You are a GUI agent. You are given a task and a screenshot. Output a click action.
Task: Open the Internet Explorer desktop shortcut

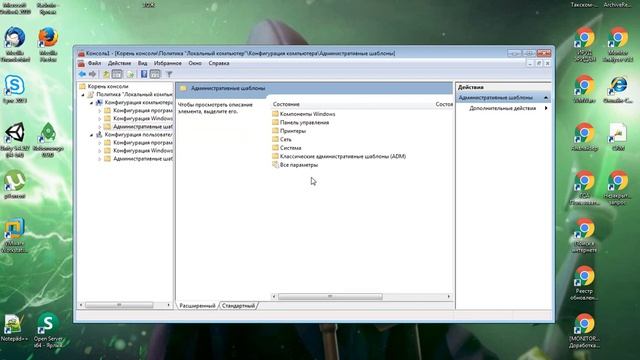618,89
